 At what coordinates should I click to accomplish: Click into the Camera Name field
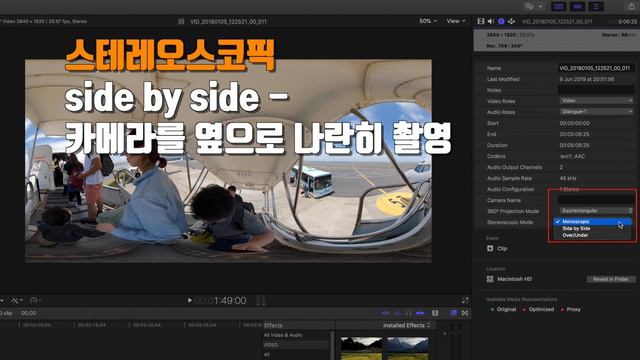pos(596,200)
